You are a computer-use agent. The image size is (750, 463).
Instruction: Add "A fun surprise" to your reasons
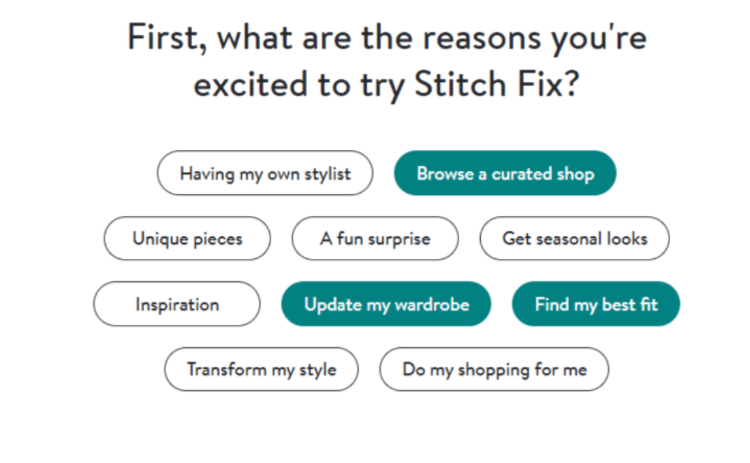[x=375, y=238]
